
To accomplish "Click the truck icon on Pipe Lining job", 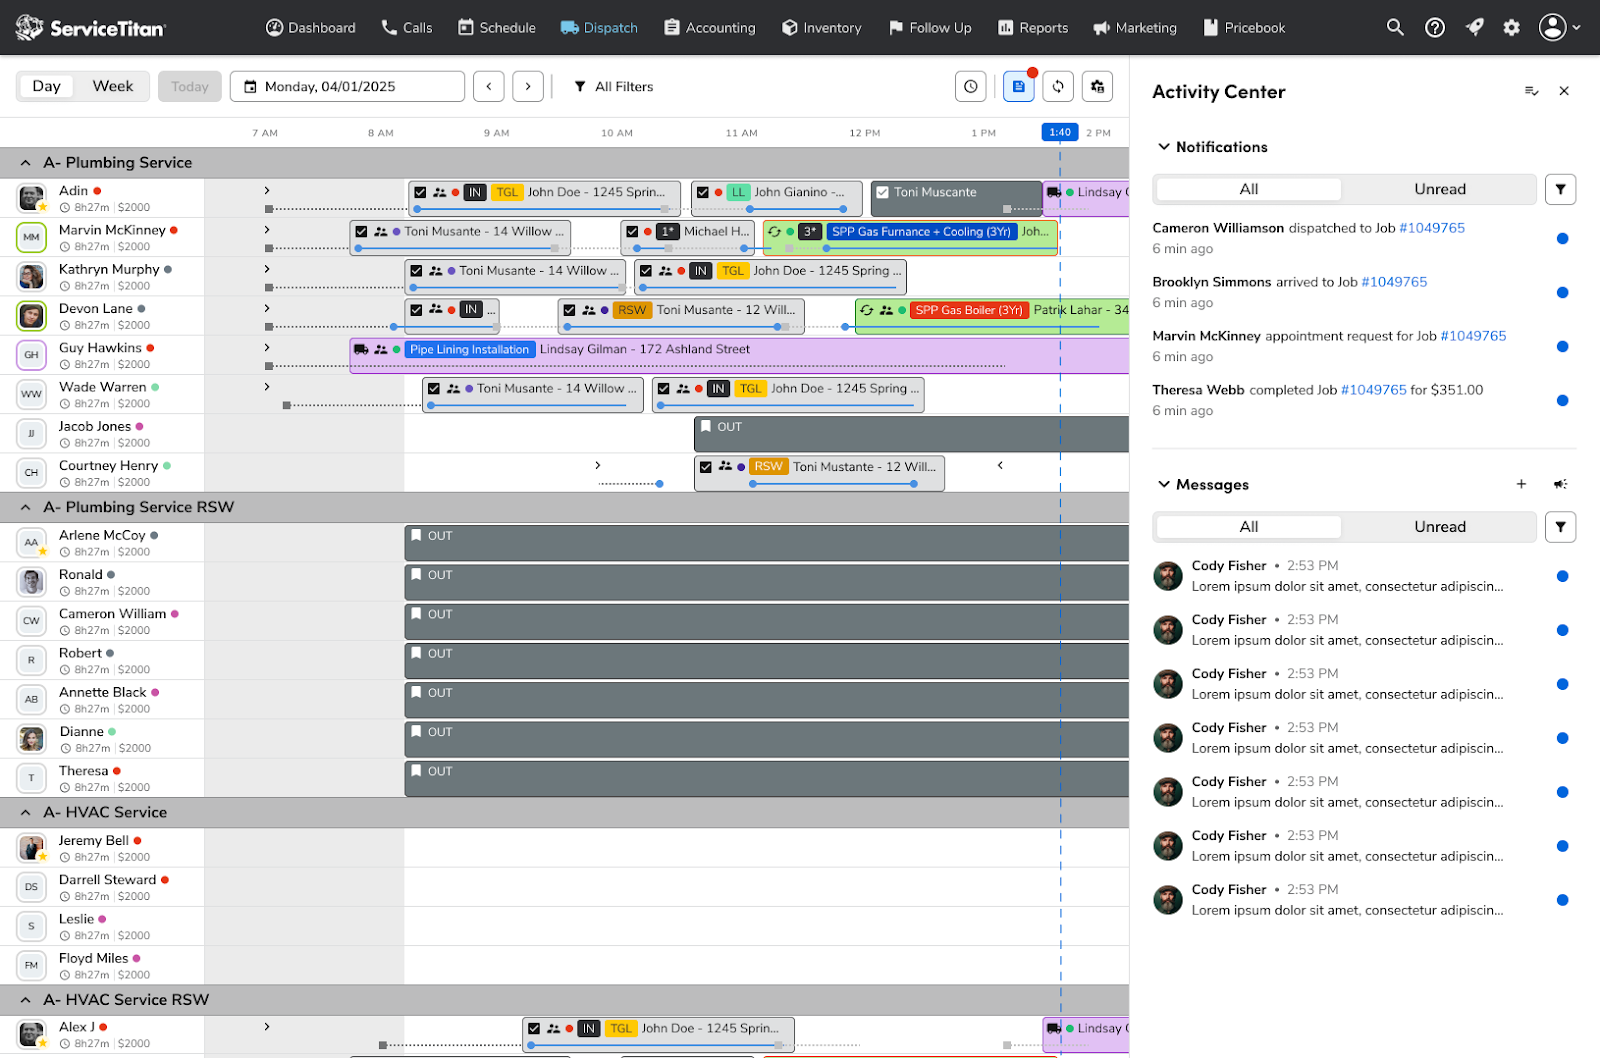I will point(361,349).
